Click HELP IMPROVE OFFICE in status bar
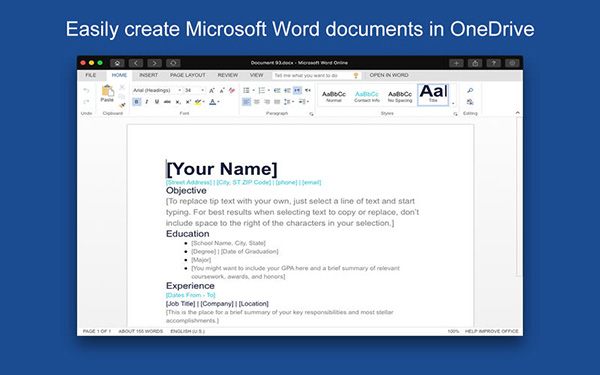The width and height of the screenshot is (600, 375). pos(492,331)
